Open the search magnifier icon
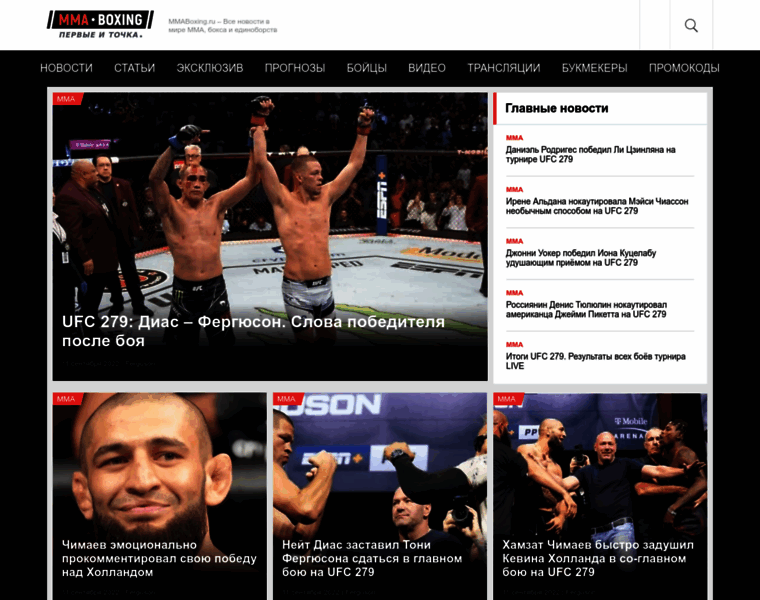760x600 pixels. 691,25
